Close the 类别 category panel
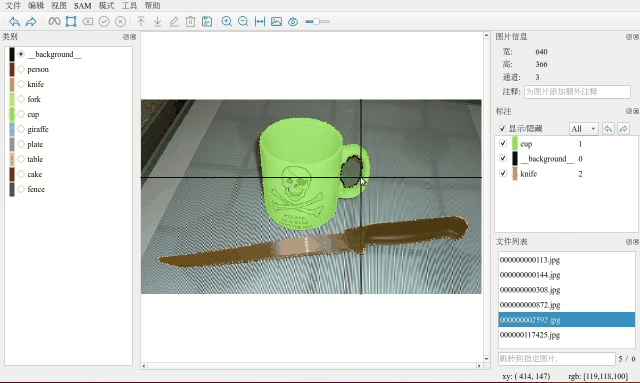 point(133,37)
